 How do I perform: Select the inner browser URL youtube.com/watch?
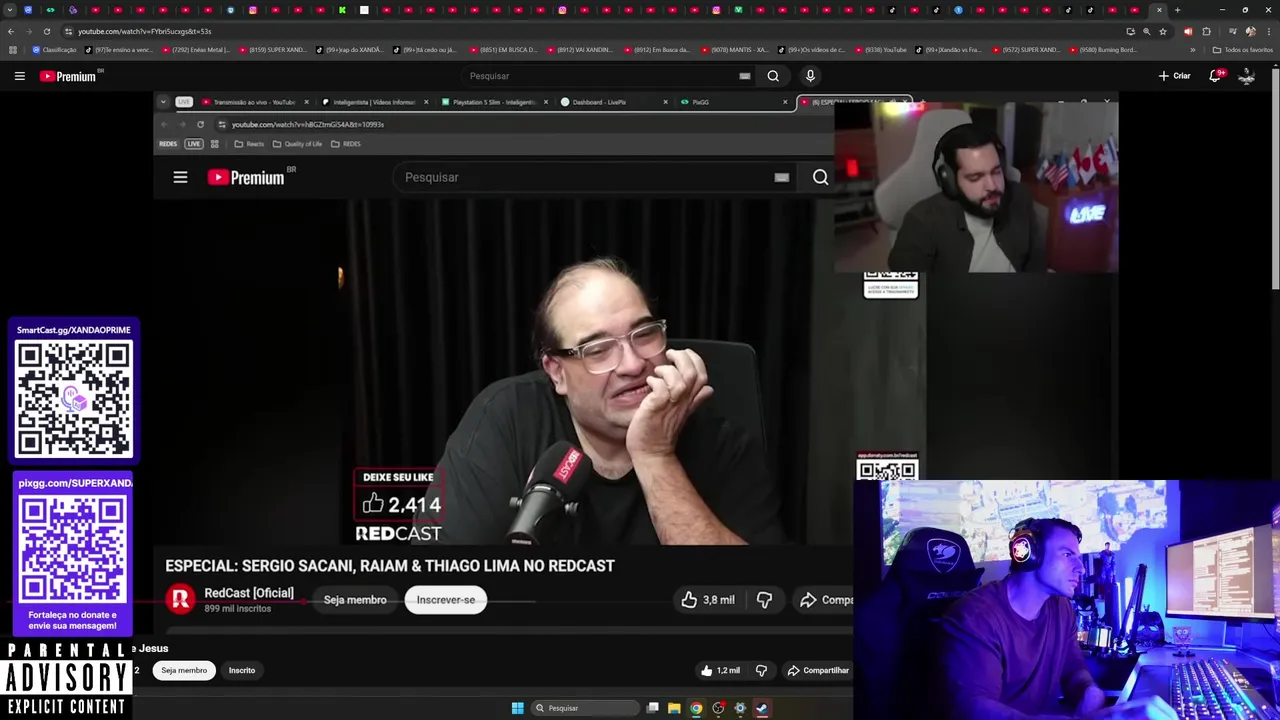coord(308,125)
